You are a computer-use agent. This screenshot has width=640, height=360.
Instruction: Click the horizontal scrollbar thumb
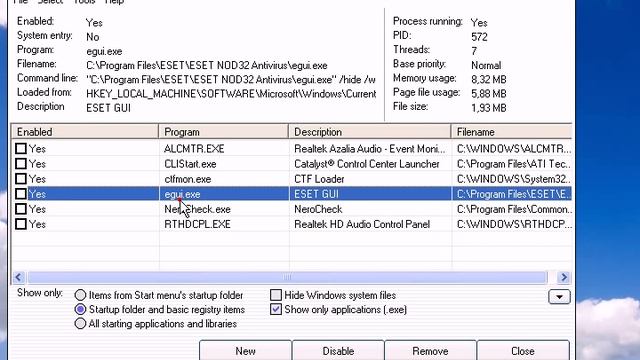[x=287, y=278]
